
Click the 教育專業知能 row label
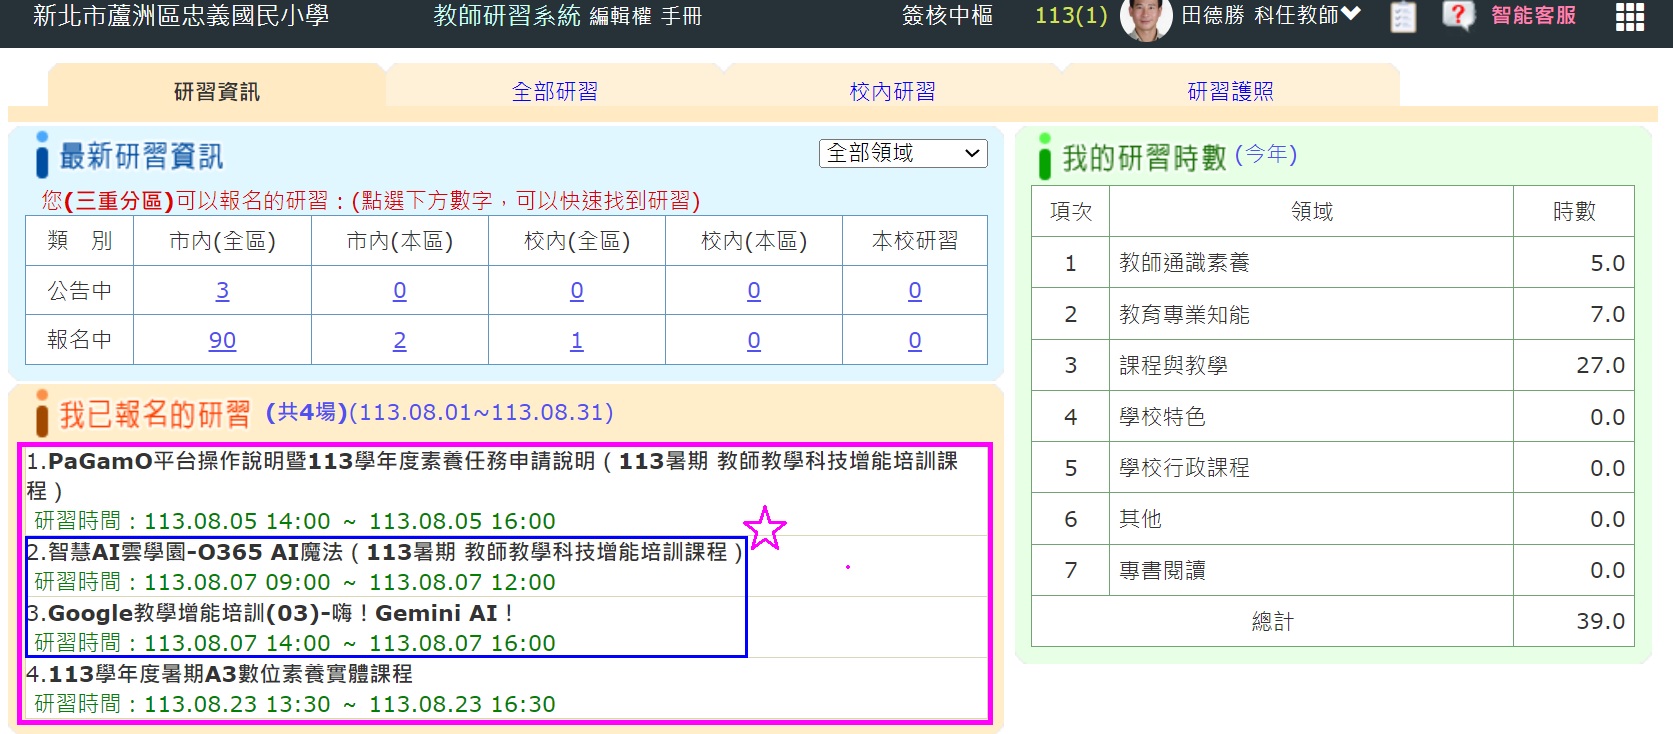tap(1184, 314)
